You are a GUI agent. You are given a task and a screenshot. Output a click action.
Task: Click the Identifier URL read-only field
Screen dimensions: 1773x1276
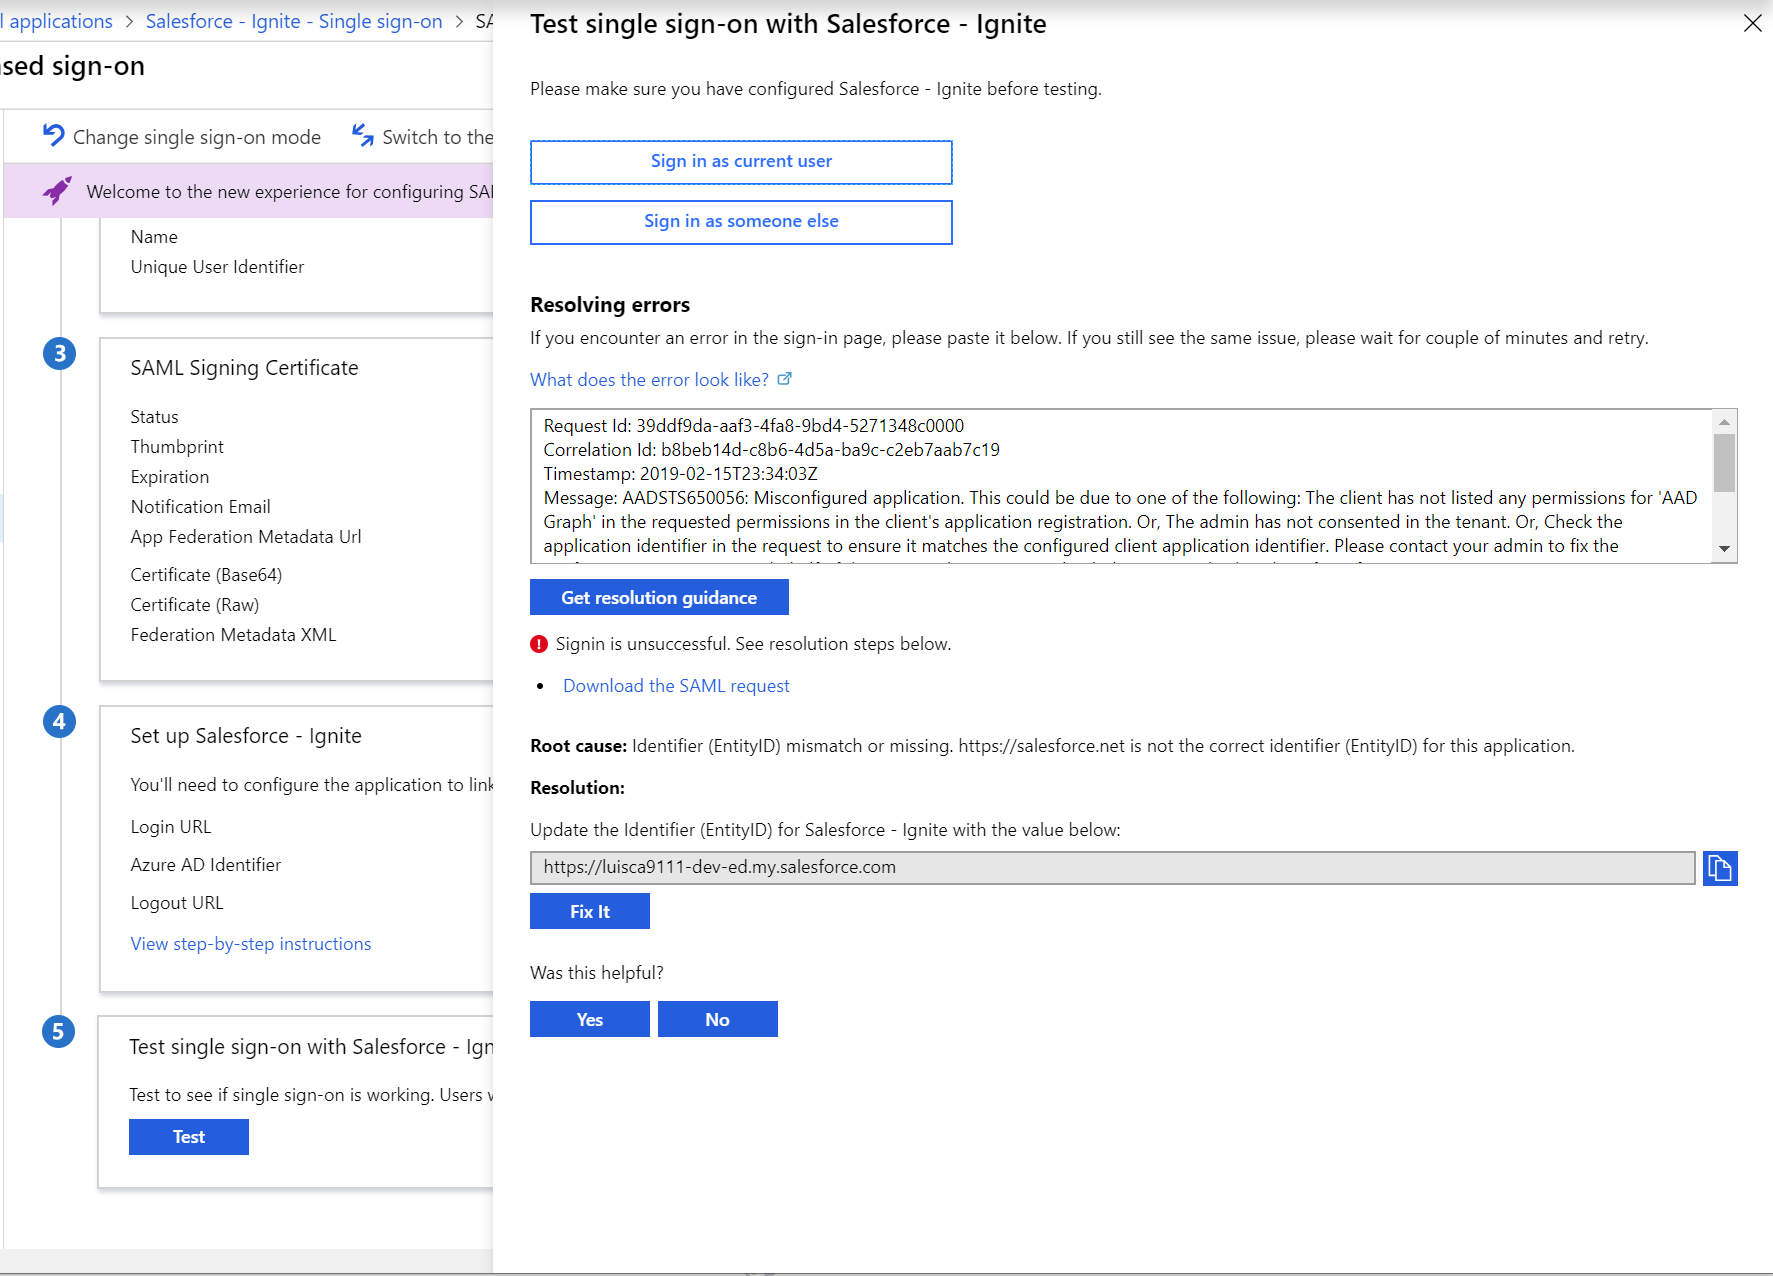click(1113, 868)
